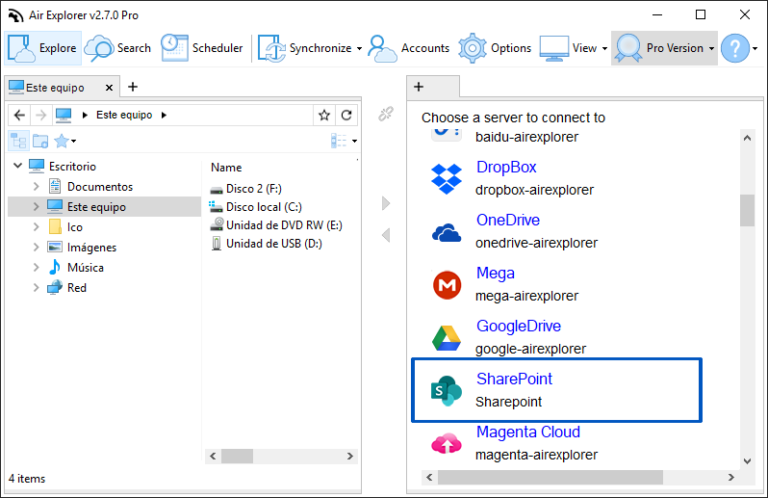This screenshot has width=768, height=498.
Task: Click the favorite star in address bar
Action: click(x=324, y=115)
